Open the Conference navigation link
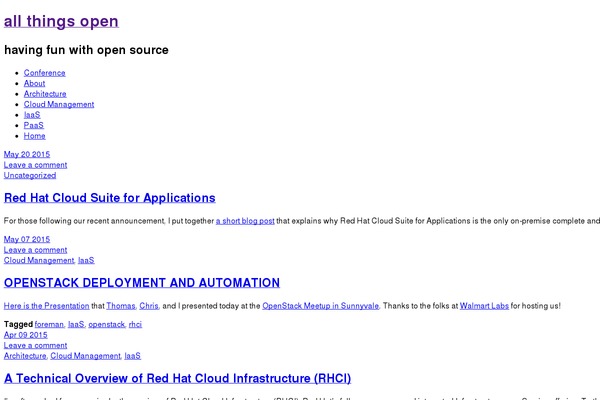Screen dimensions: 600x400 pyautogui.click(x=44, y=73)
